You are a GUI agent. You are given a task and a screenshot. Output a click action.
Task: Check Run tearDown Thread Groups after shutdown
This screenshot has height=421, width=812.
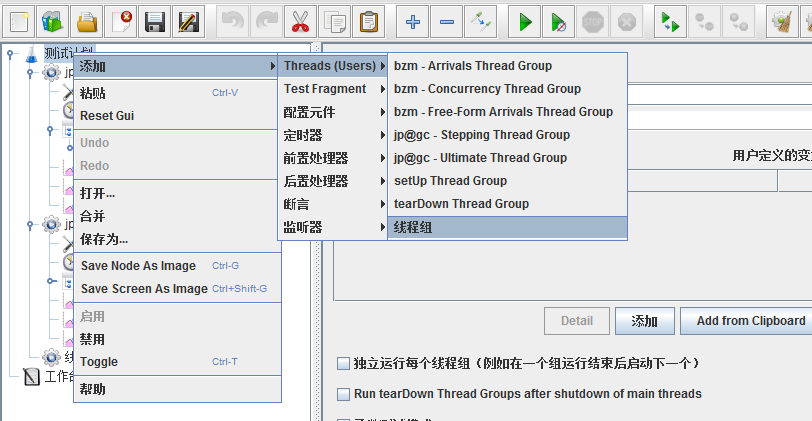(x=343, y=394)
